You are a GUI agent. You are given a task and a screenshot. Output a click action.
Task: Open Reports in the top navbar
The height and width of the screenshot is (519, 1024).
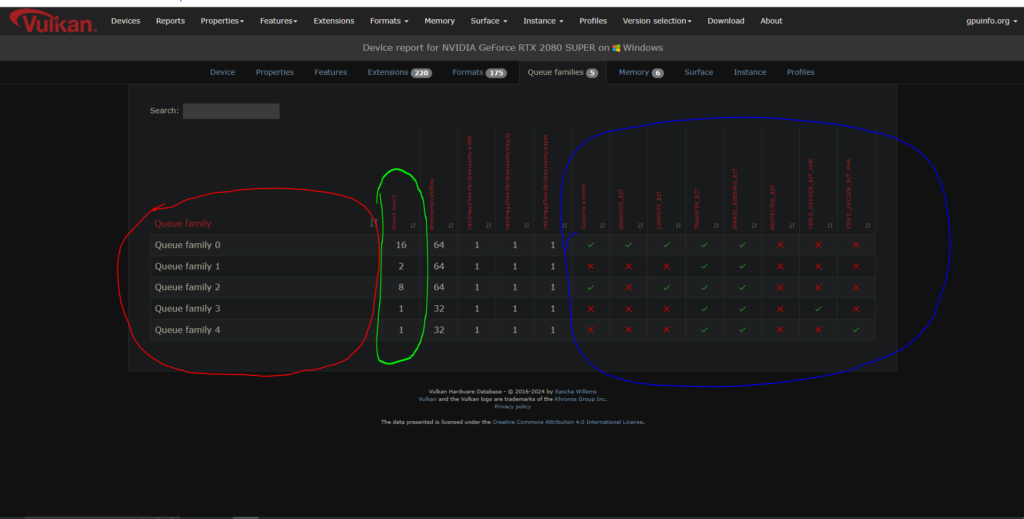pos(170,21)
